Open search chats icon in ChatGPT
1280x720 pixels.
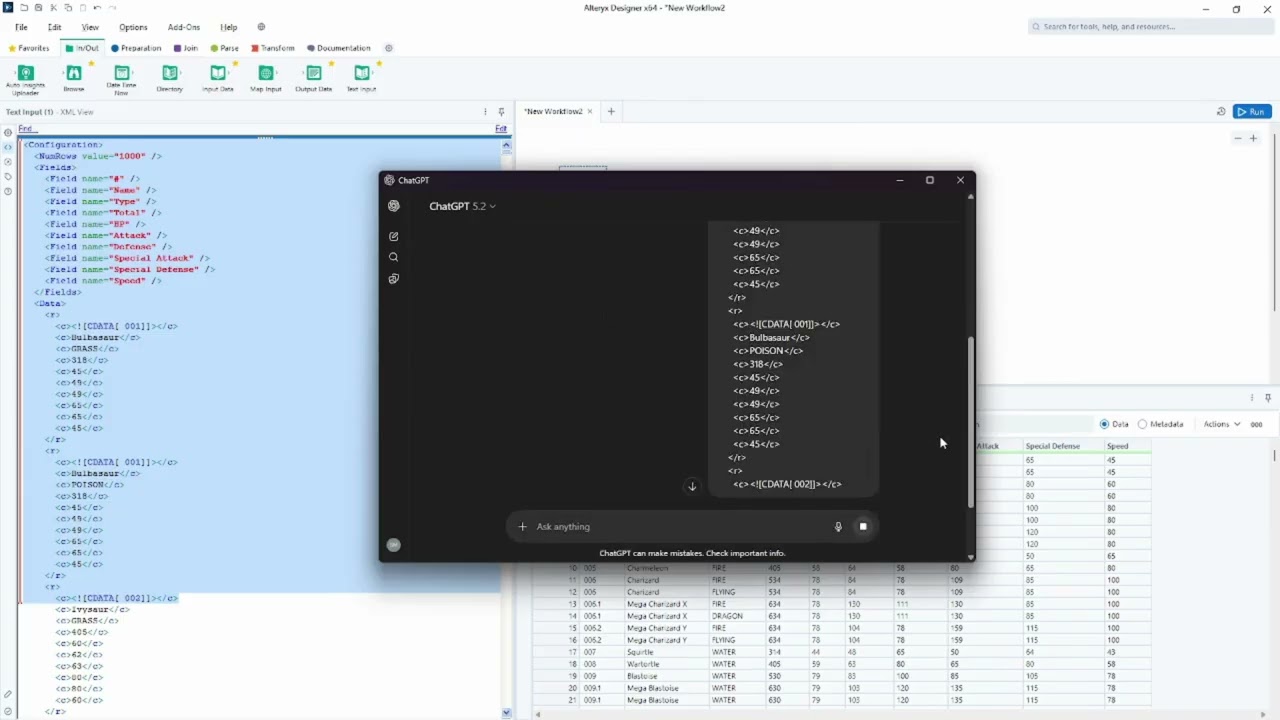[394, 258]
